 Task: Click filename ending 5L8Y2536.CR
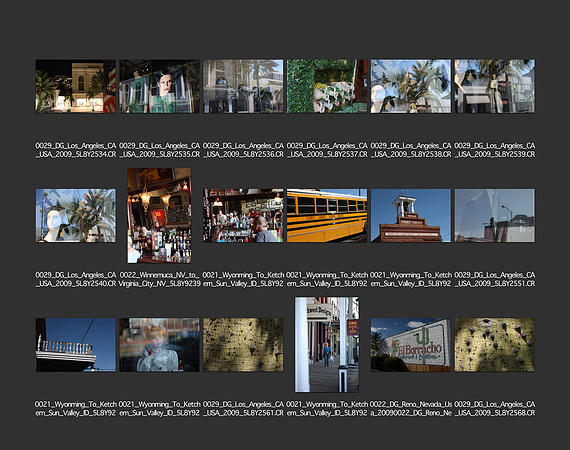(243, 150)
